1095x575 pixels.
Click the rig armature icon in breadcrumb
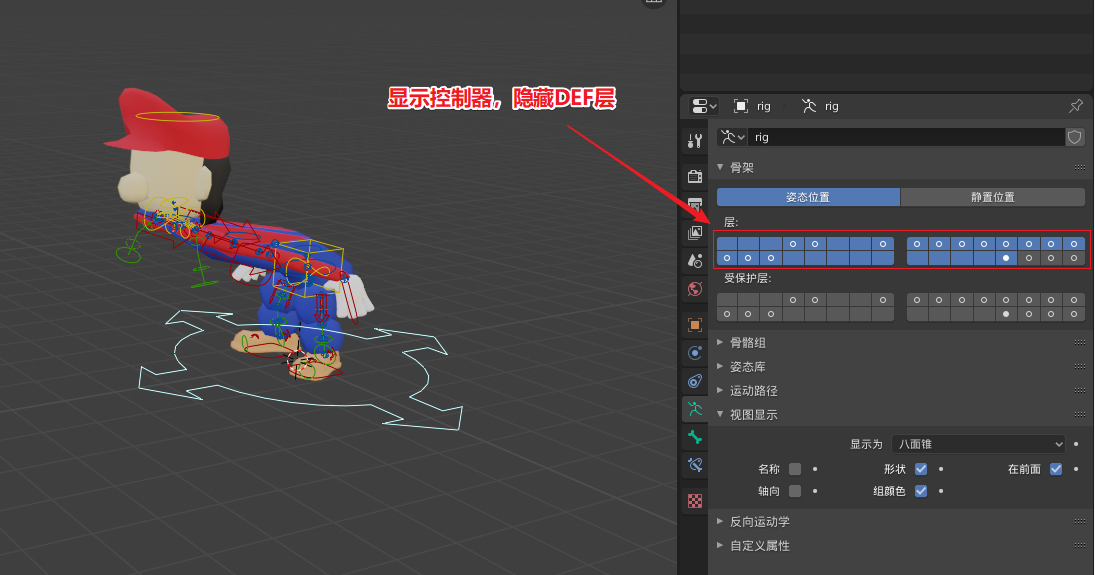tap(809, 106)
